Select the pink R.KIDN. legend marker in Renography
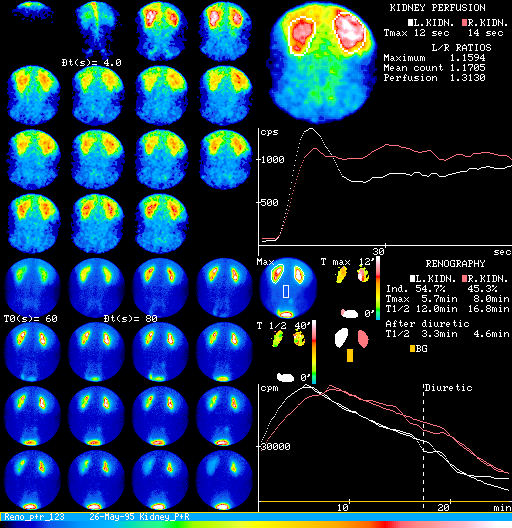512x528 pixels. pos(465,278)
